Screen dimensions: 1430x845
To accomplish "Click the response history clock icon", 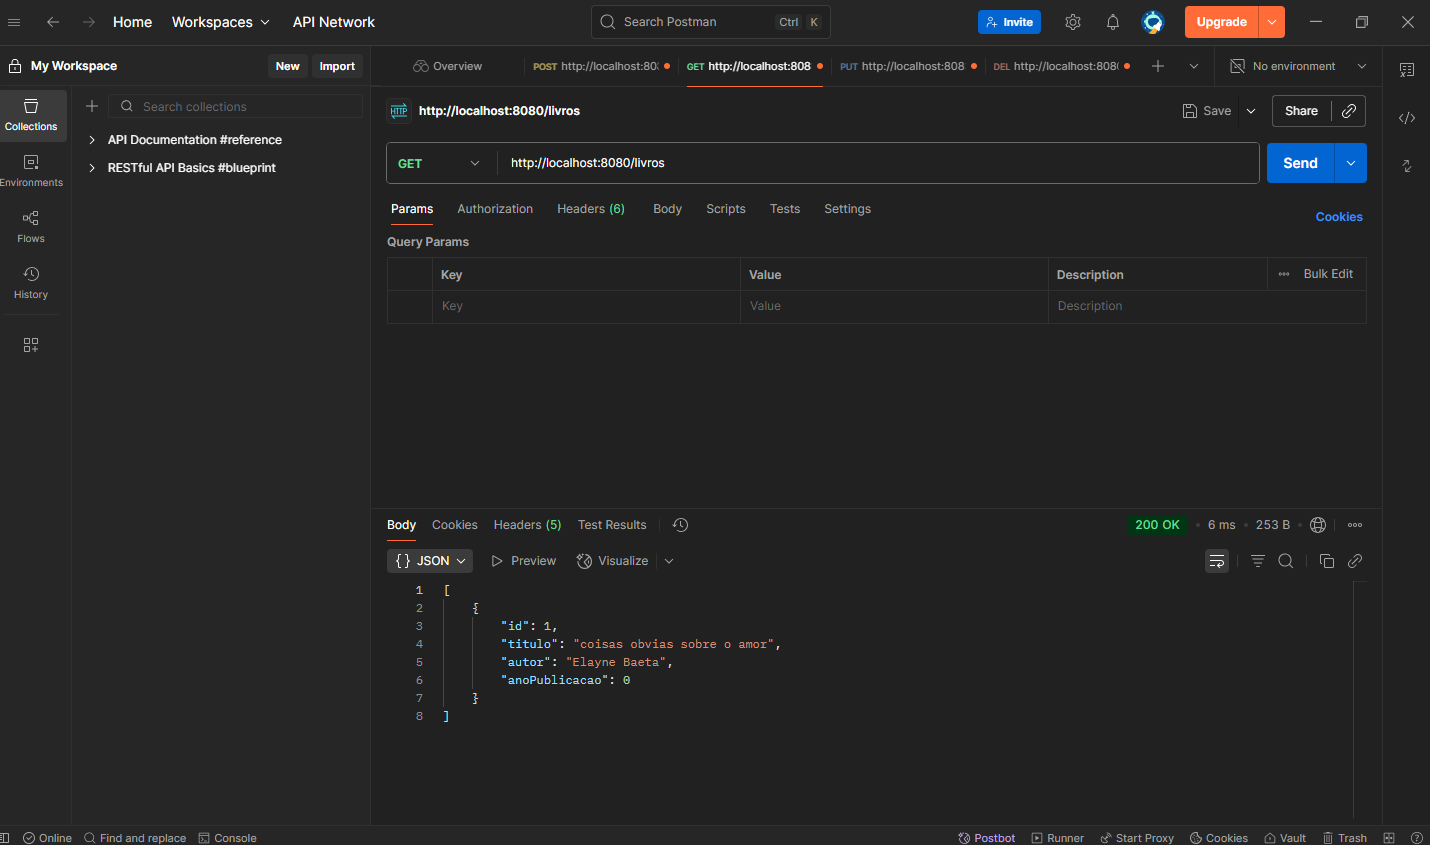I will point(680,525).
